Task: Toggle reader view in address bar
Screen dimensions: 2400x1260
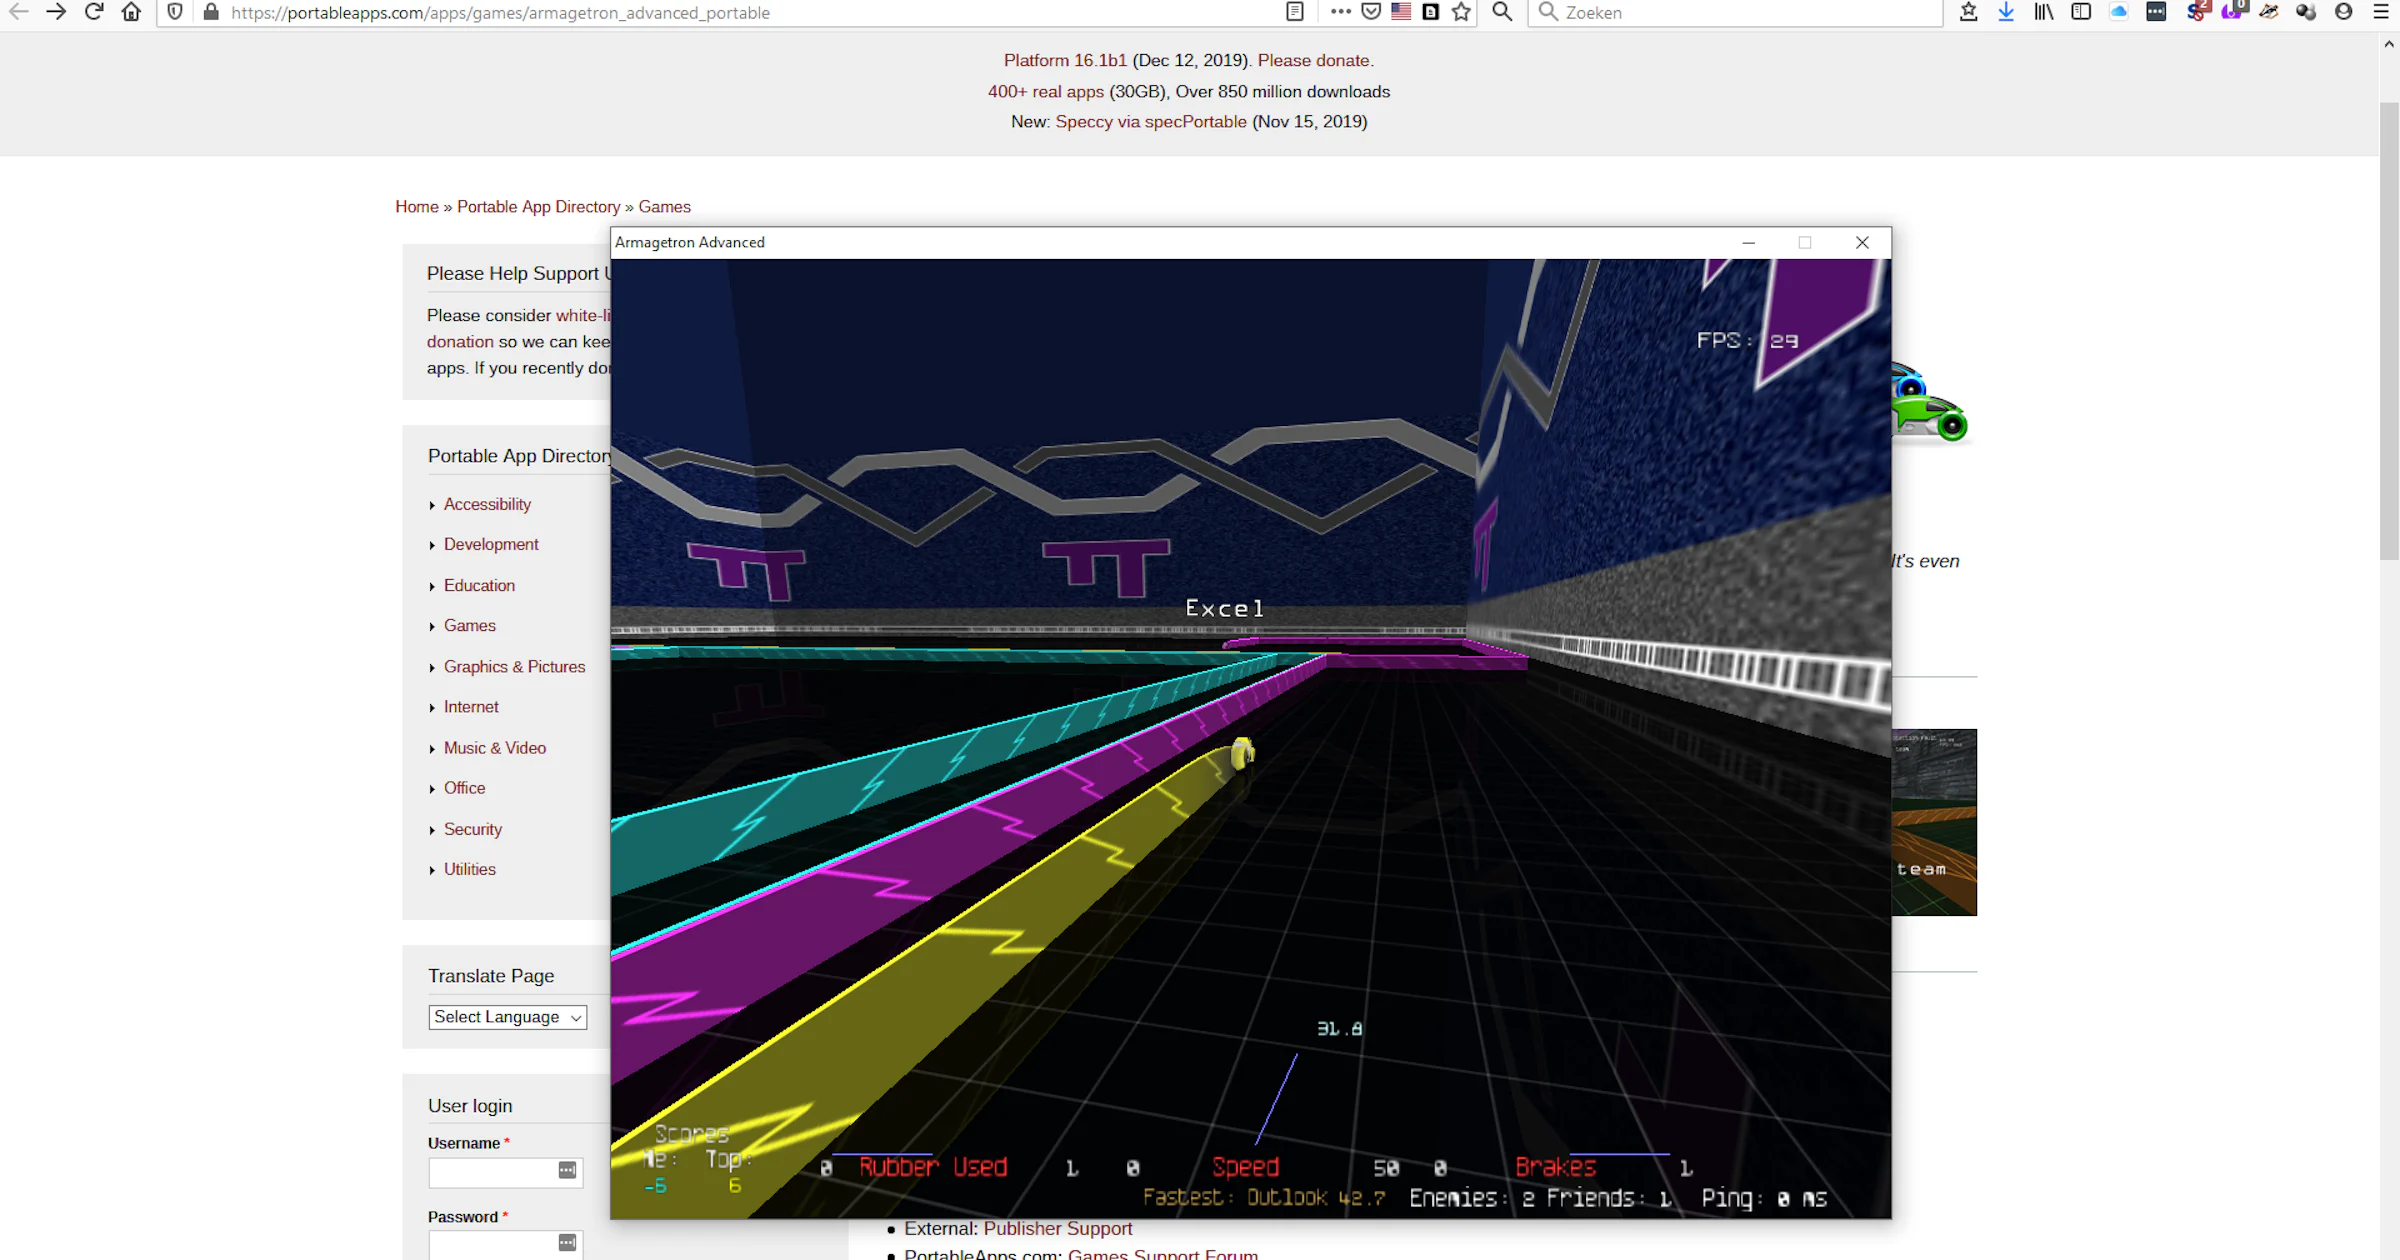Action: 1295,12
